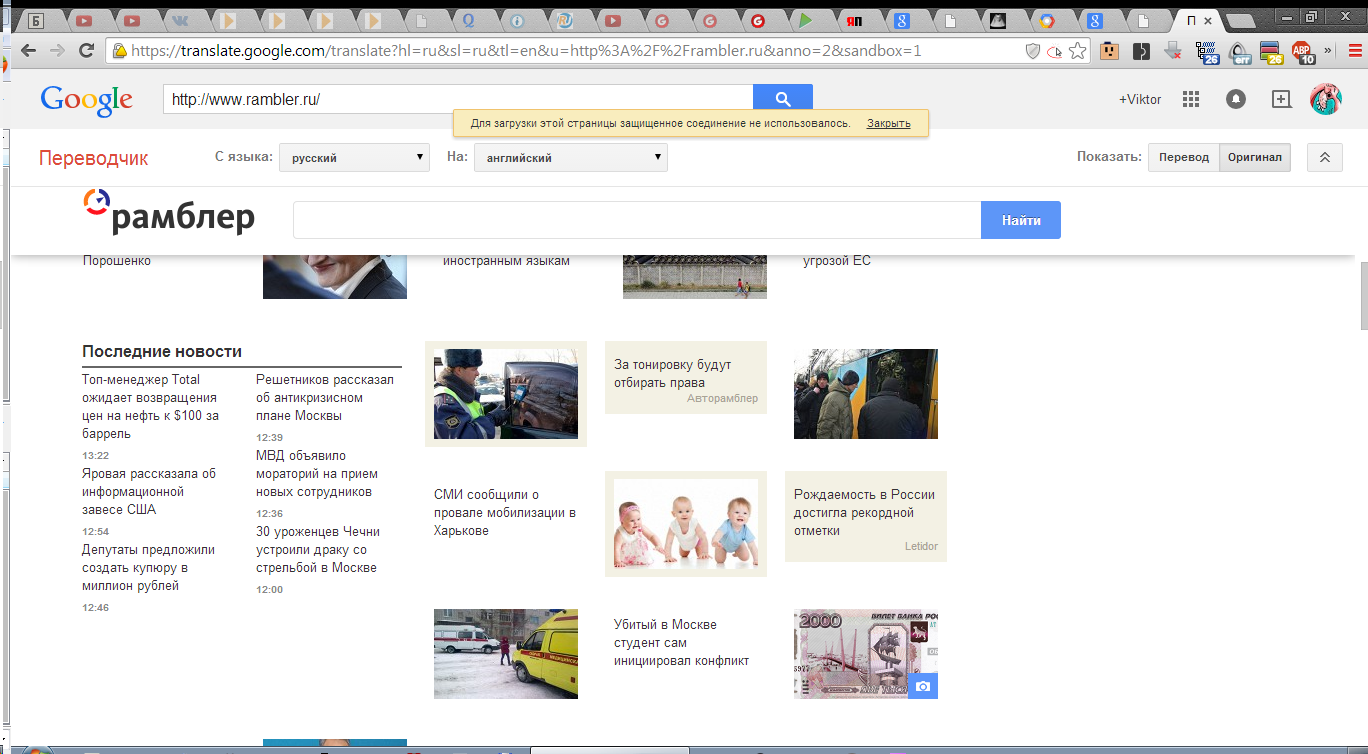Image resolution: width=1368 pixels, height=754 pixels.
Task: Open the download extension with red X
Action: click(x=1174, y=50)
